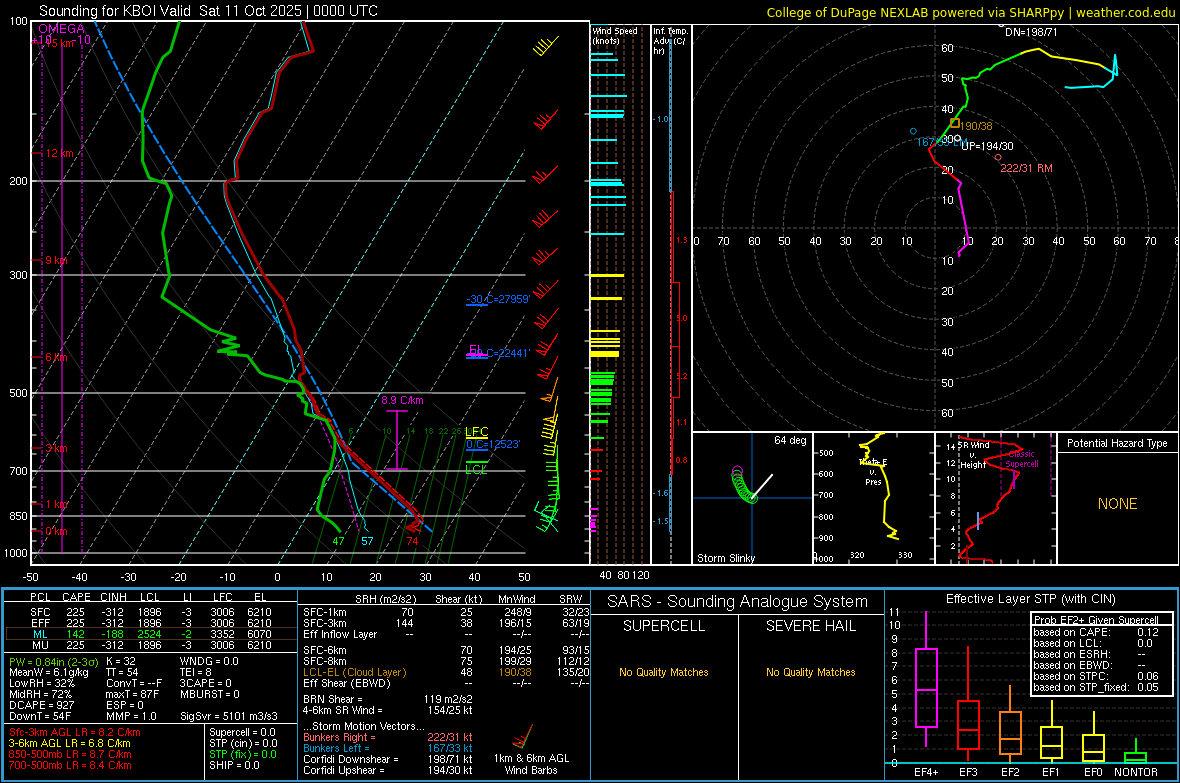Click the 'Inf. Temp. Adv.' panel header
The width and height of the screenshot is (1180, 783).
pos(670,41)
